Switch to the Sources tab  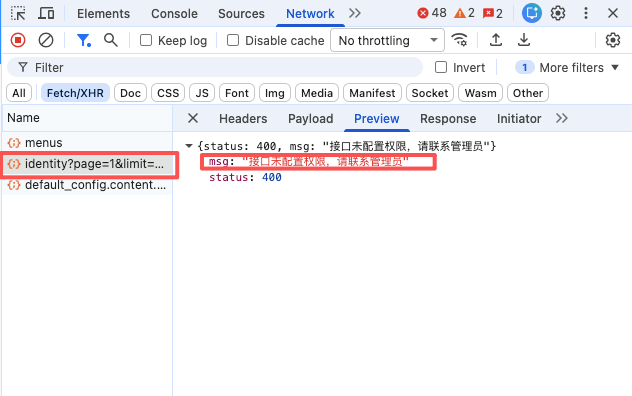[241, 14]
